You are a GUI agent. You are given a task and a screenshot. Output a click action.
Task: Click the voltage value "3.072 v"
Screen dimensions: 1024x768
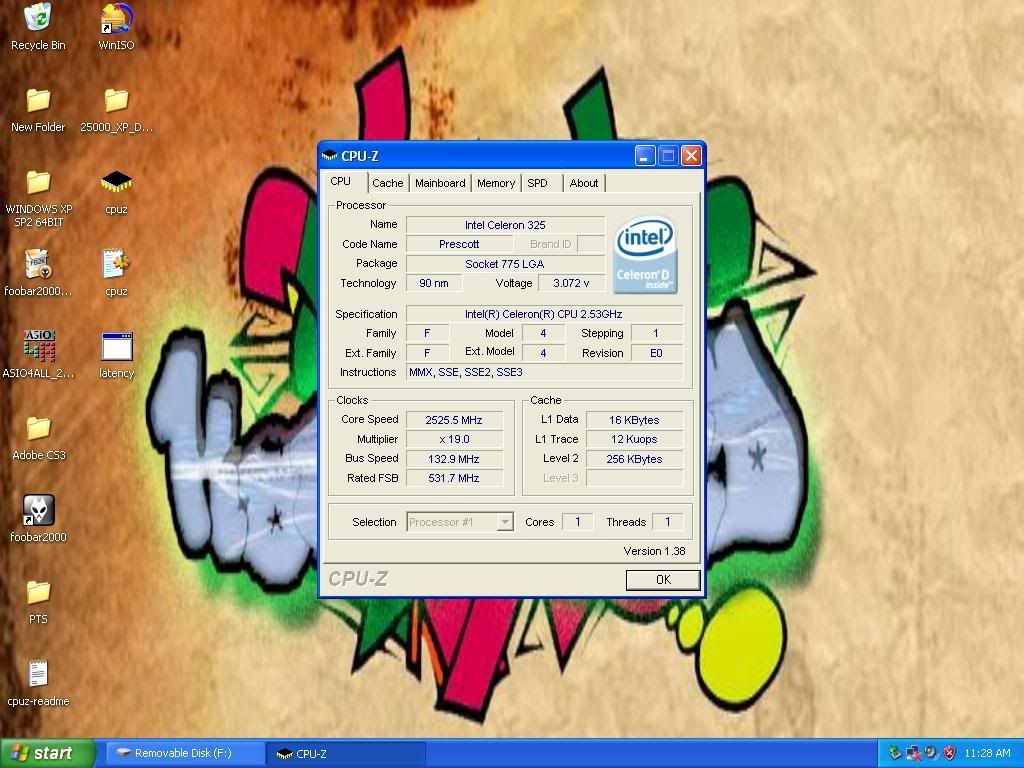click(x=571, y=283)
